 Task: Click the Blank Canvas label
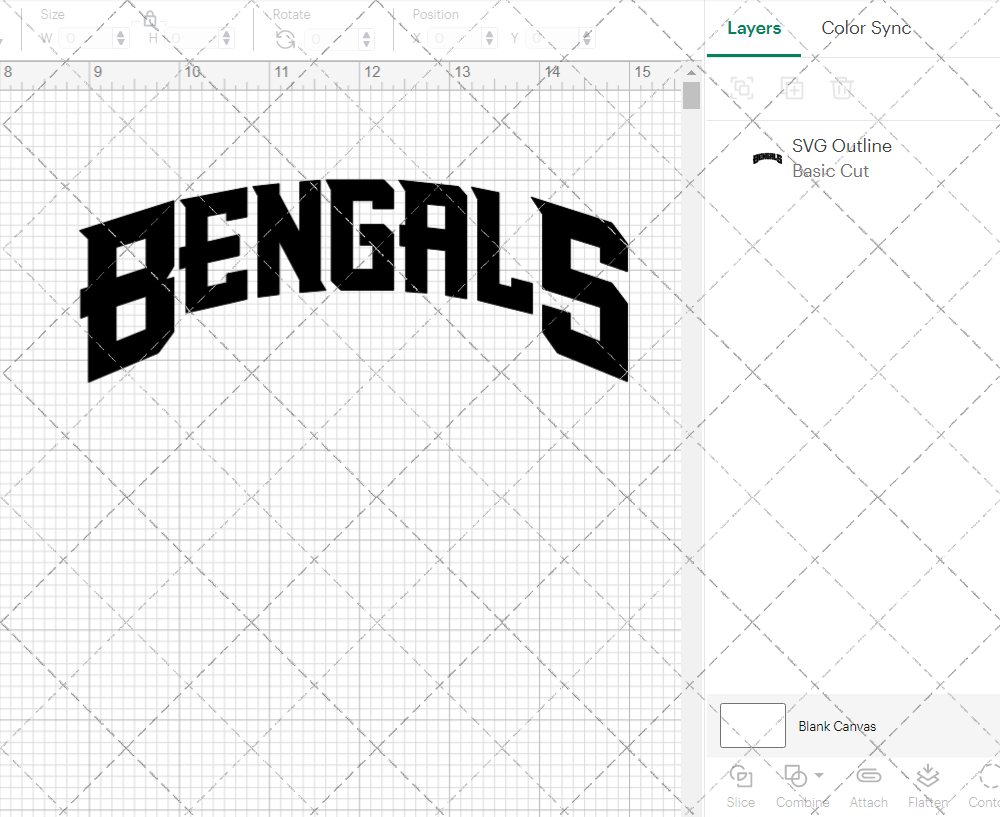pyautogui.click(x=837, y=726)
